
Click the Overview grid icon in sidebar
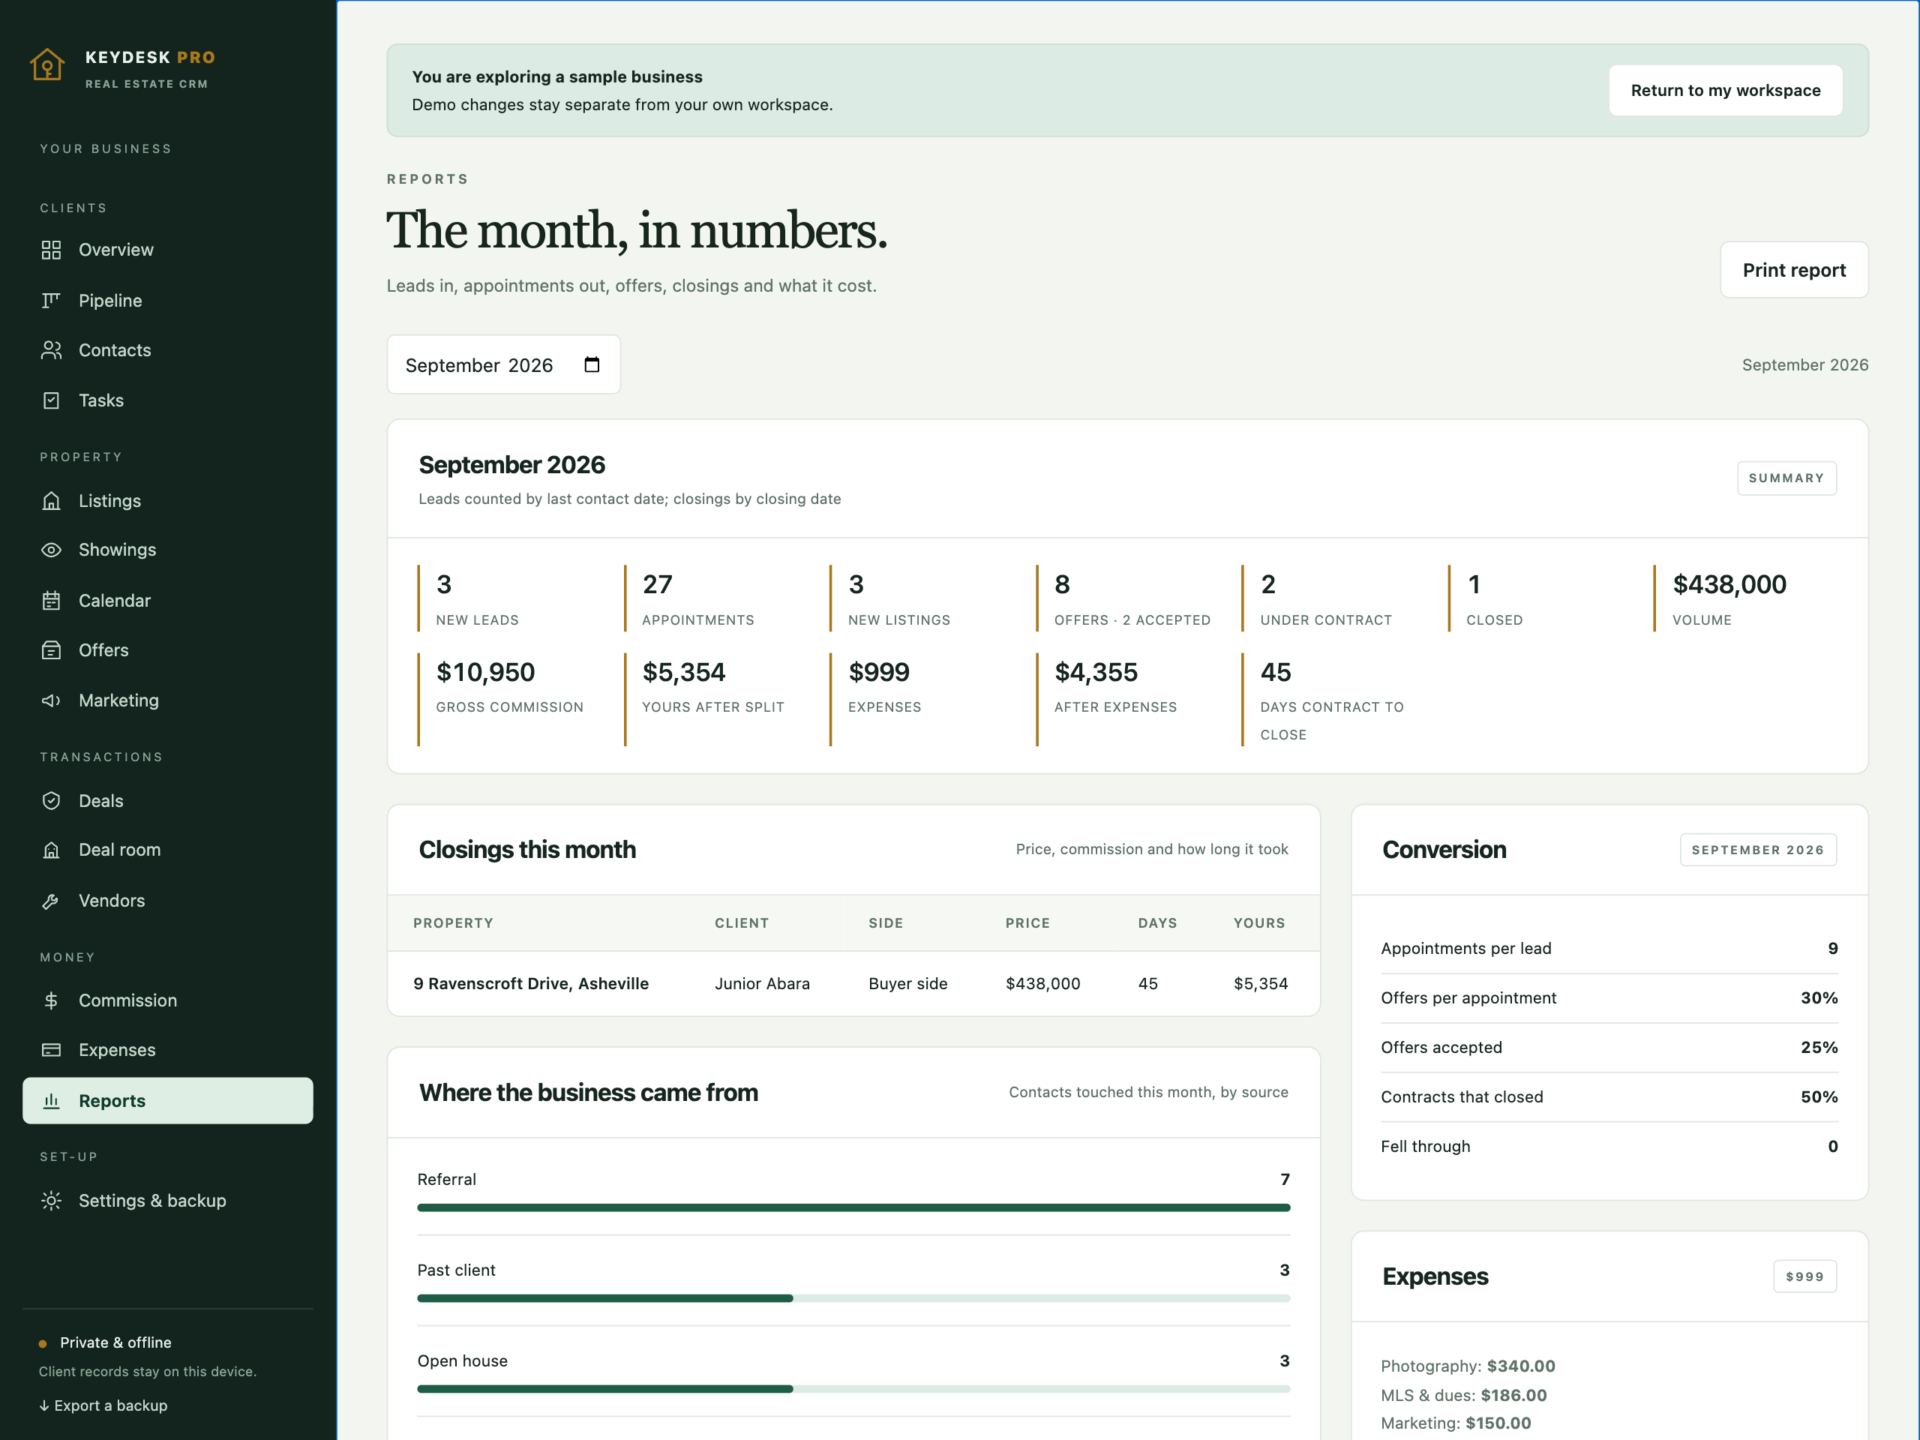(51, 250)
